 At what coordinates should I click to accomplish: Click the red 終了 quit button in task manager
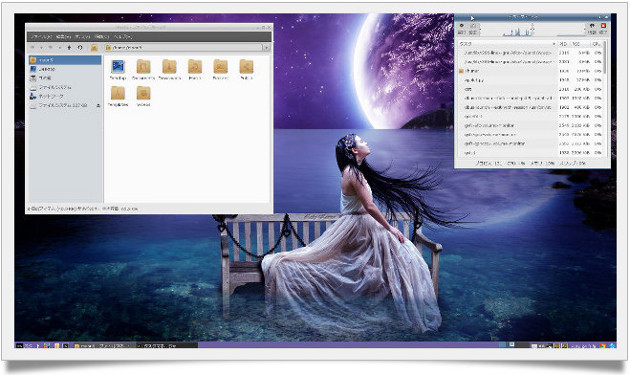click(x=603, y=29)
